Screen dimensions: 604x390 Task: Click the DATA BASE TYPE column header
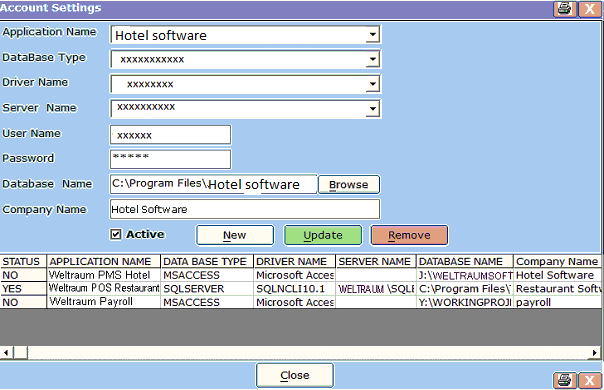tap(207, 261)
